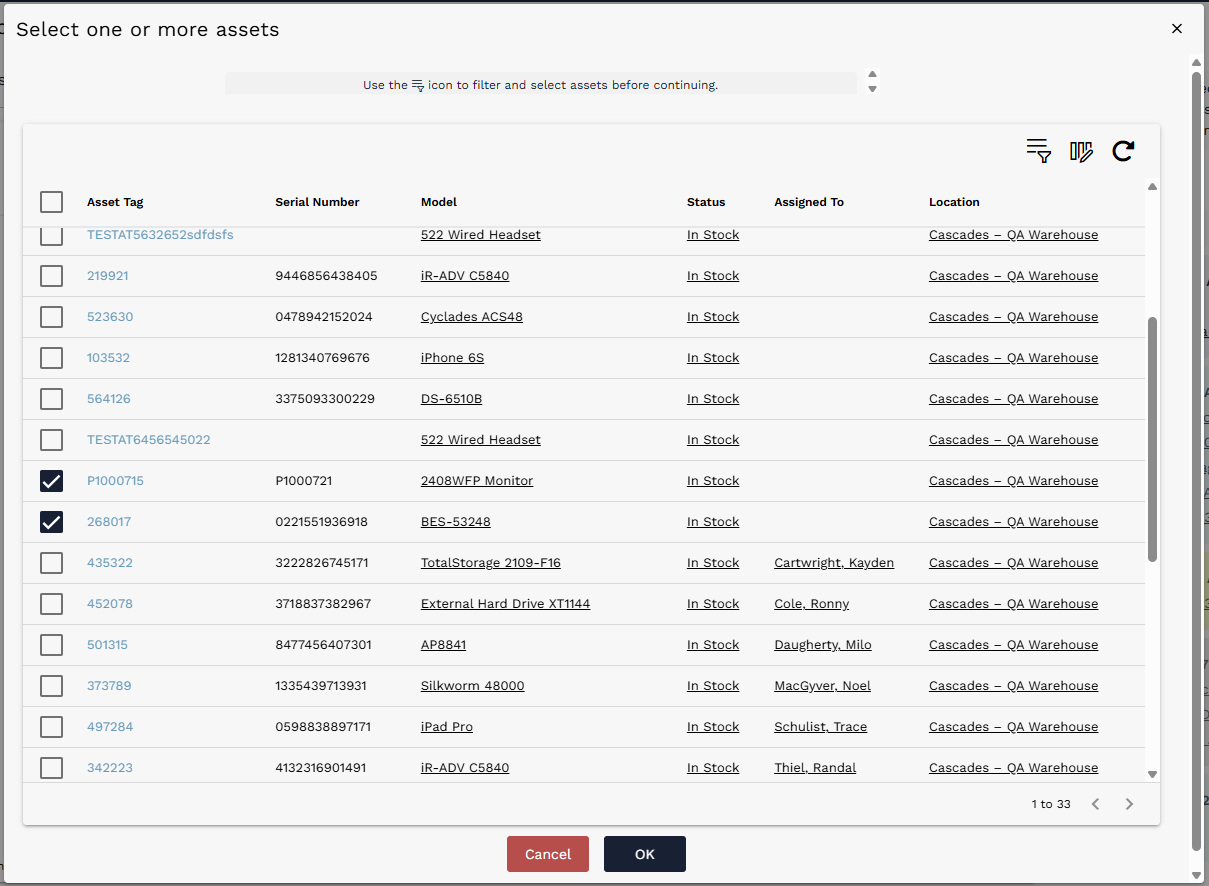The height and width of the screenshot is (886, 1209).
Task: Sort by Status column header
Action: click(x=706, y=202)
